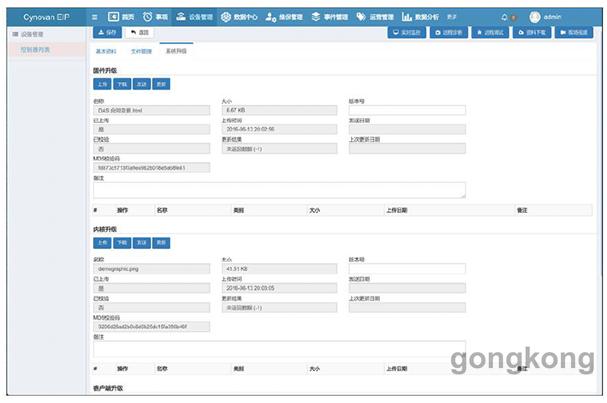The height and width of the screenshot is (403, 607).
Task: Open 数据分析 chart icon in navbar
Action: [420, 17]
